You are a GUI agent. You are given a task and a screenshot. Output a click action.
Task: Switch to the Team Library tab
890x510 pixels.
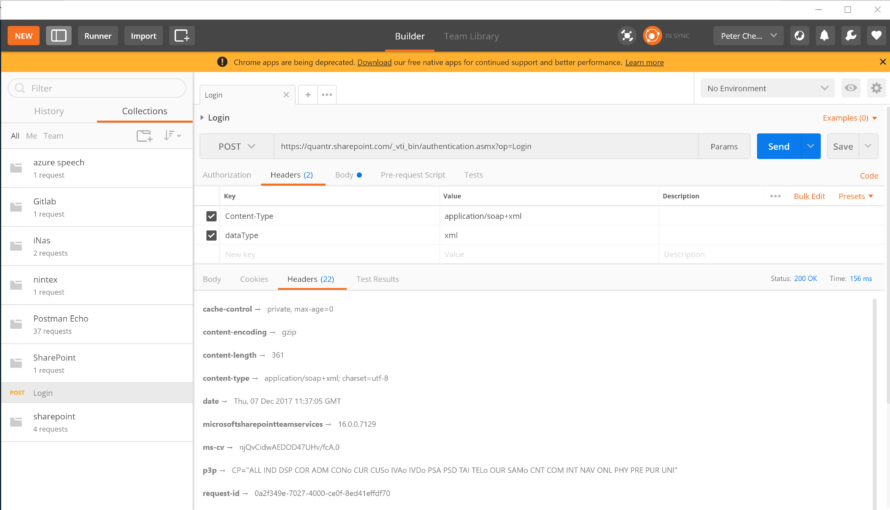471,36
